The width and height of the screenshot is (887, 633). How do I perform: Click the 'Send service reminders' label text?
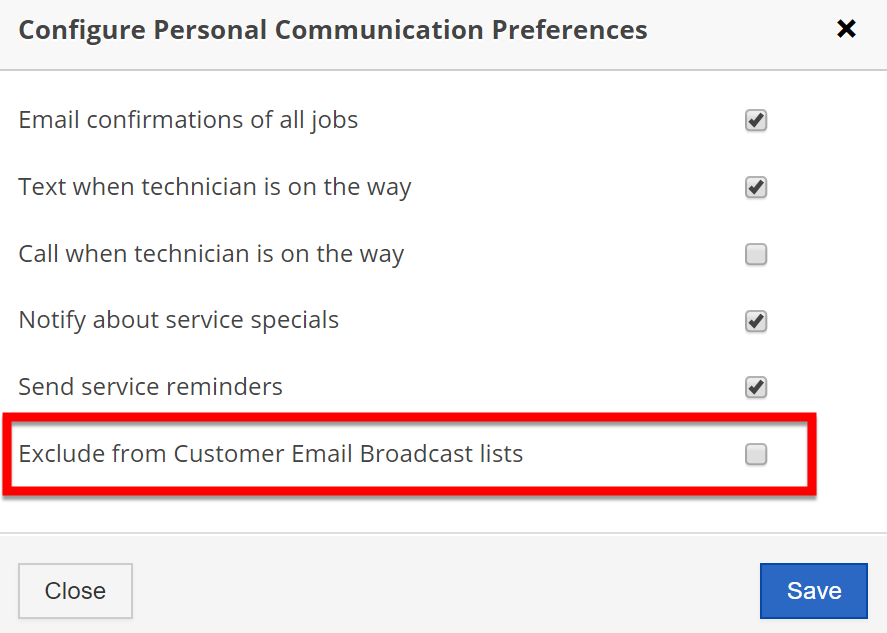pyautogui.click(x=151, y=387)
